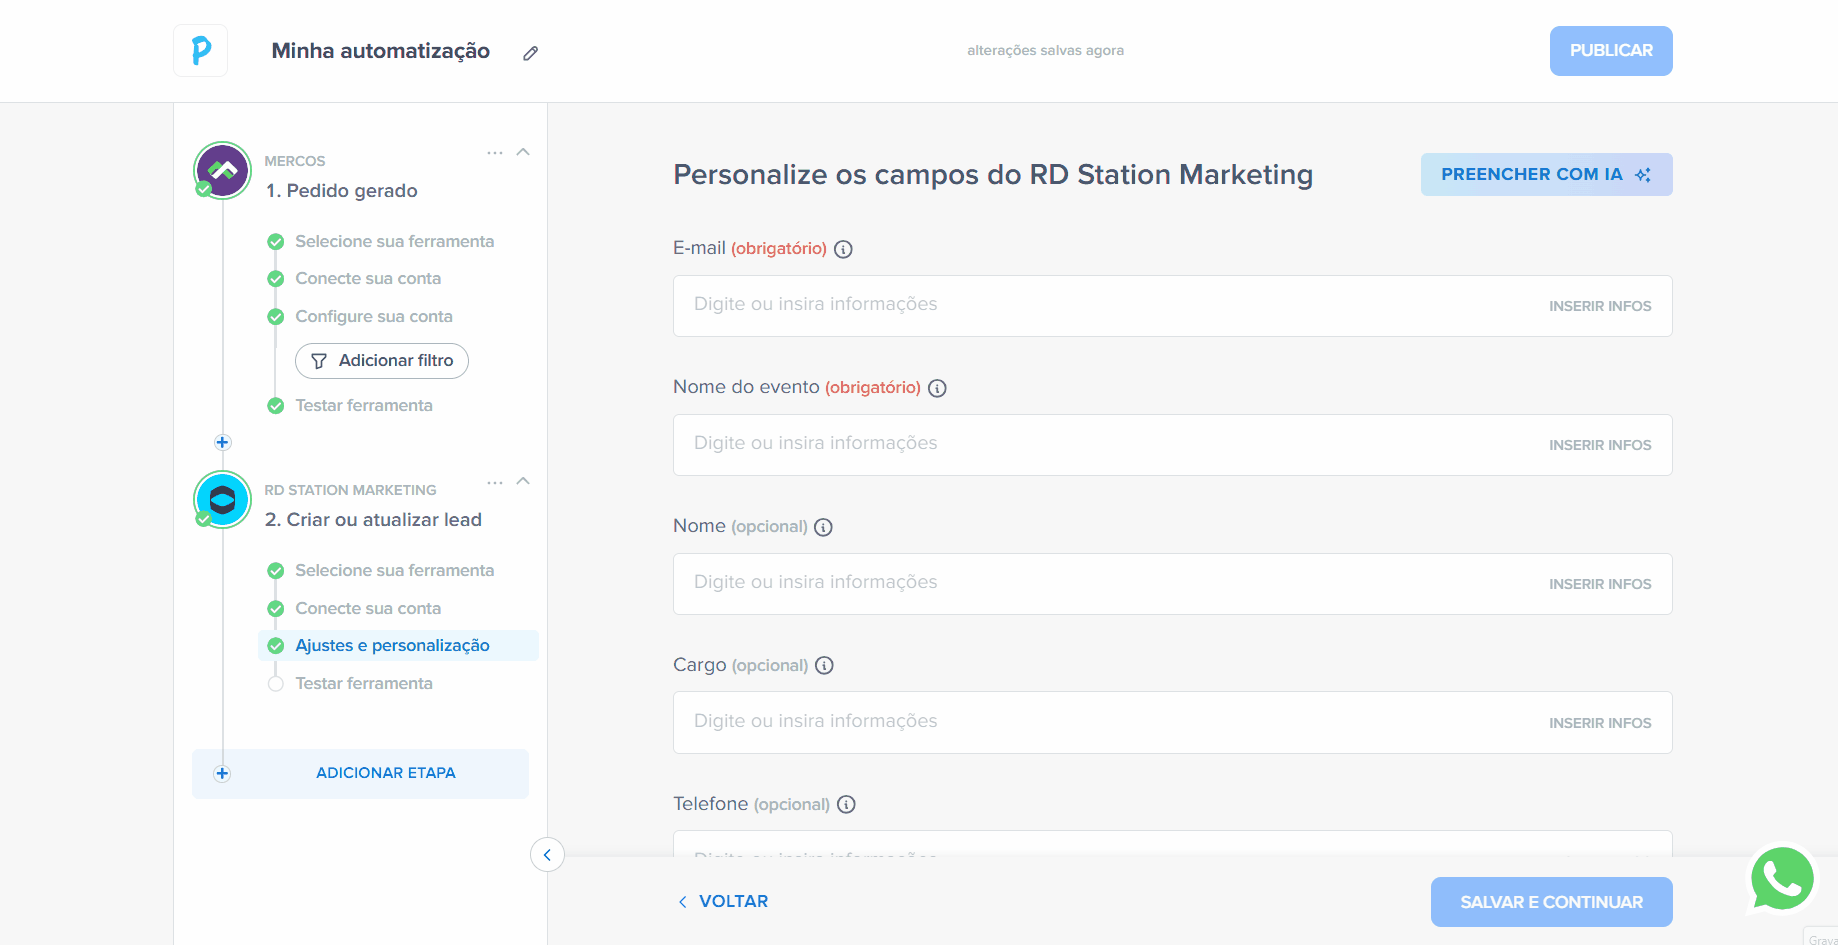Open the more options dots for RD Station step
This screenshot has height=945, width=1838.
click(495, 482)
